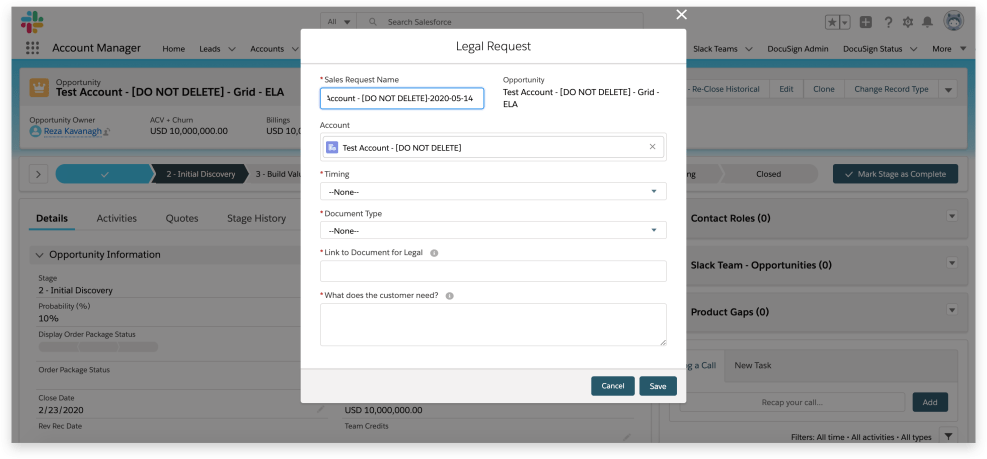Open the Accounts nav tab
This screenshot has width=987, height=459.
coord(267,48)
